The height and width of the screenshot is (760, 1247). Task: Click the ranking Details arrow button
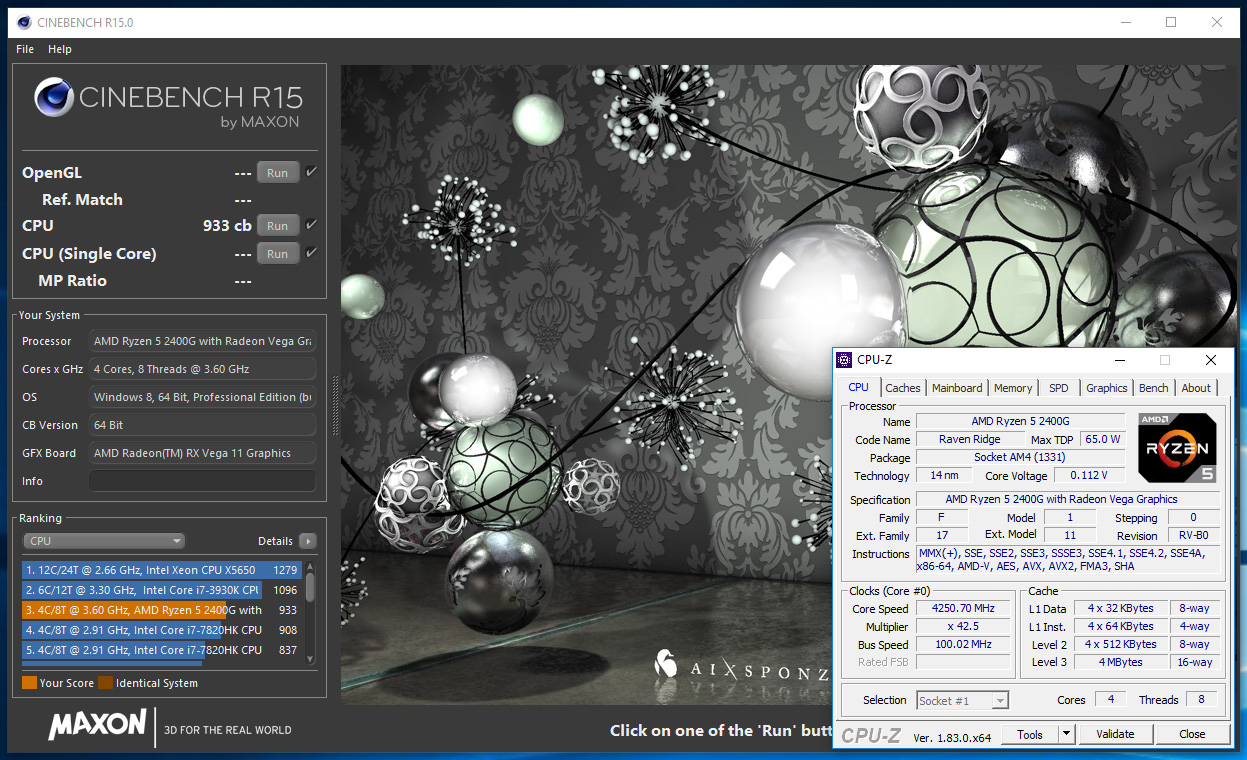tap(308, 541)
